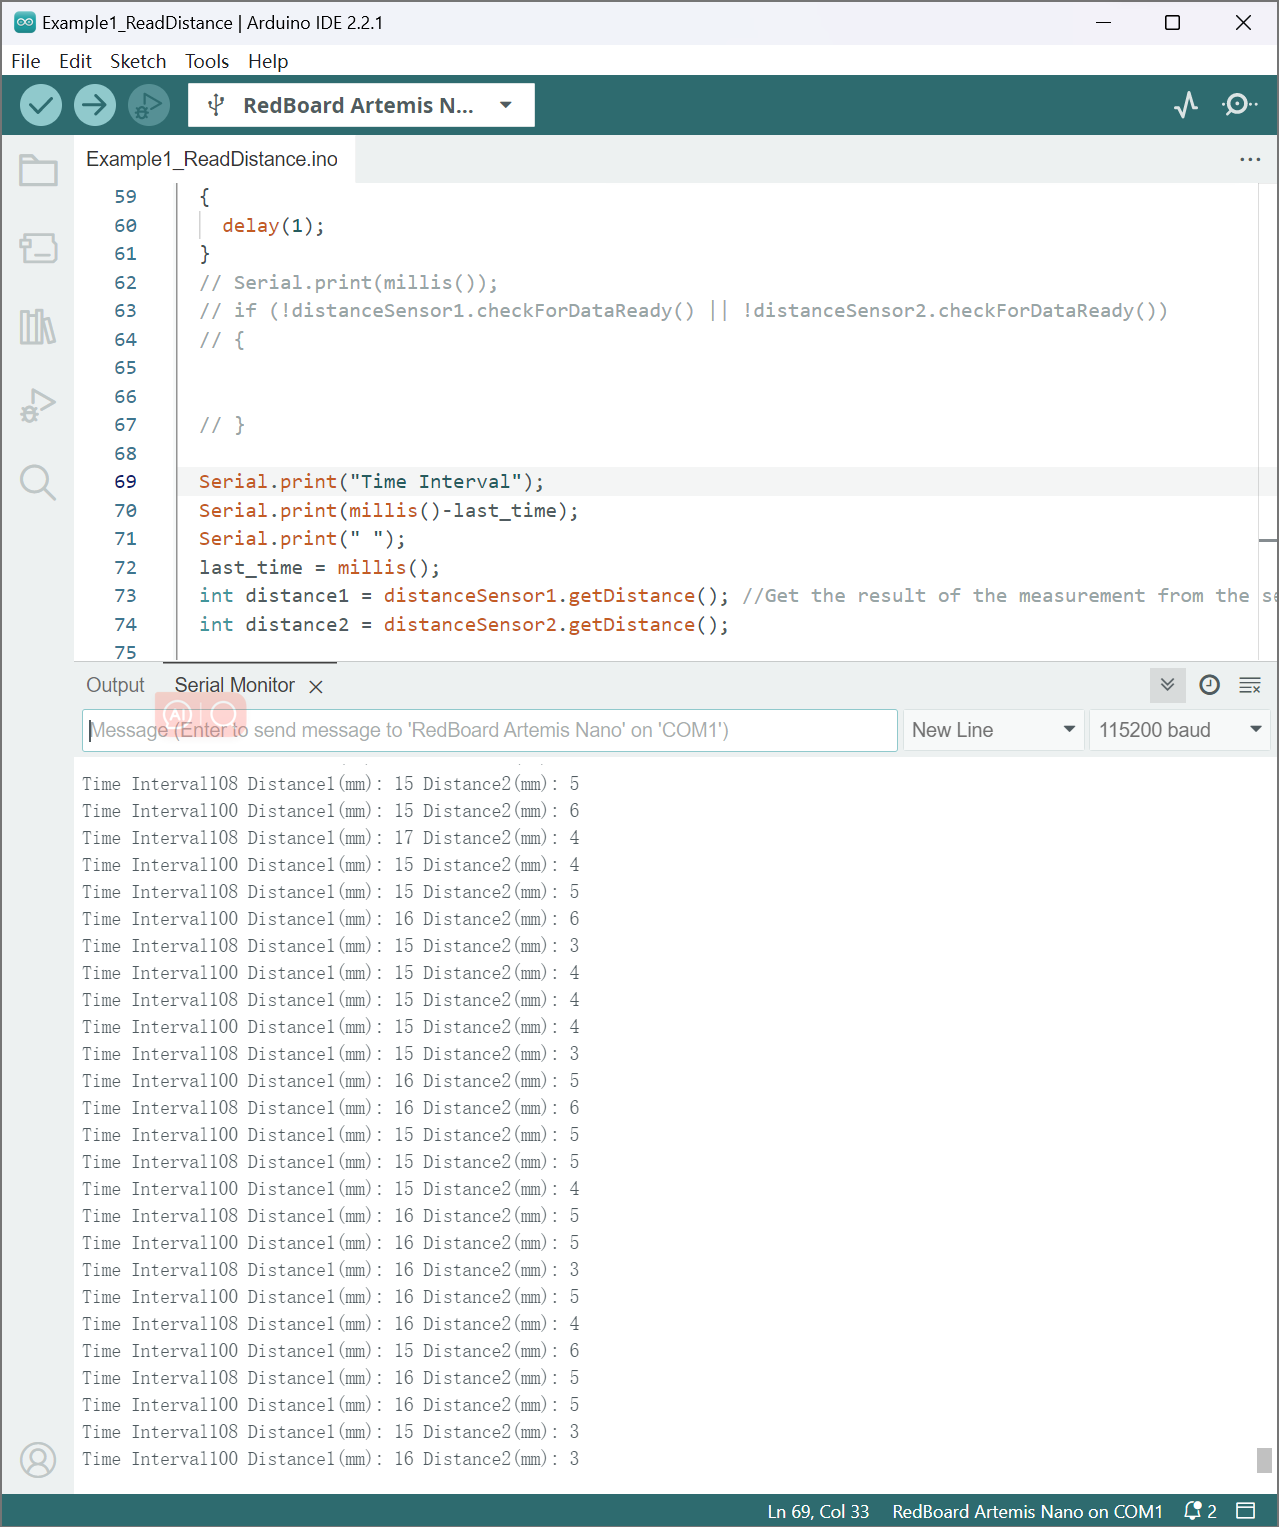Image resolution: width=1279 pixels, height=1527 pixels.
Task: Open the Sketch menu
Action: (x=138, y=61)
